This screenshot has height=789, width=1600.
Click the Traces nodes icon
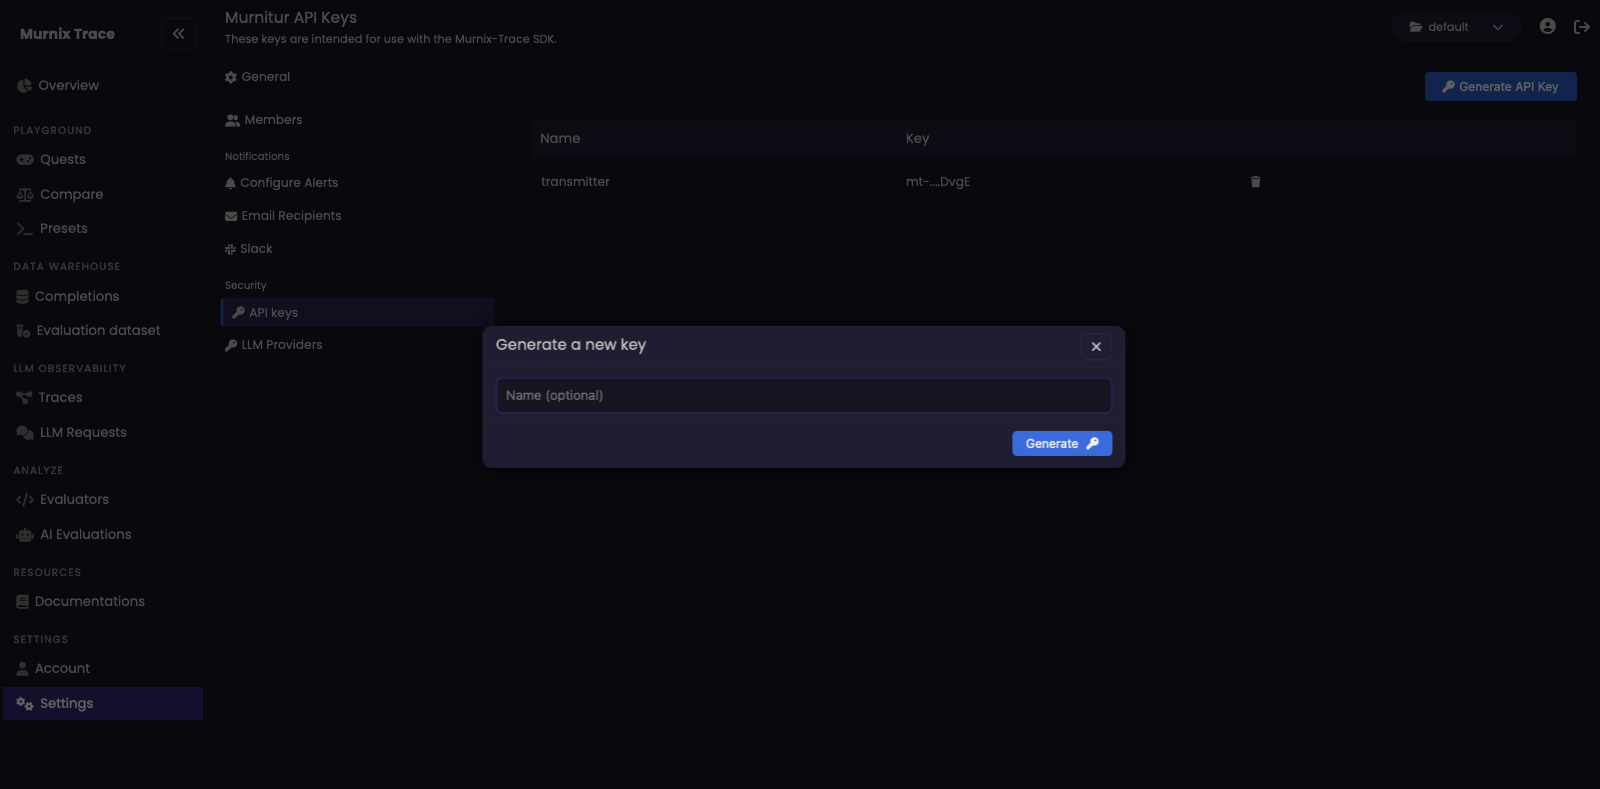click(x=24, y=398)
